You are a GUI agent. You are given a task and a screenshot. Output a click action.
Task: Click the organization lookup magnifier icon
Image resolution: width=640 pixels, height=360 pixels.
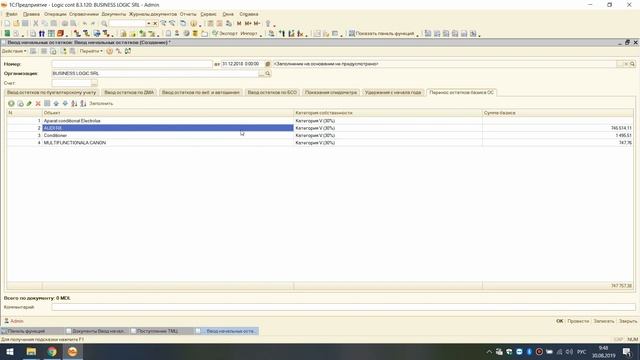point(268,73)
